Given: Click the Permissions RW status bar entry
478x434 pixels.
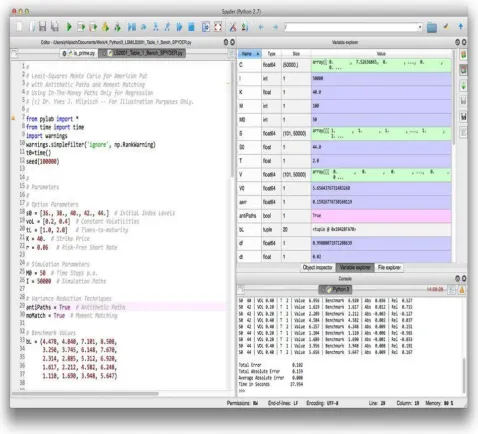Looking at the screenshot, I should click(x=242, y=403).
